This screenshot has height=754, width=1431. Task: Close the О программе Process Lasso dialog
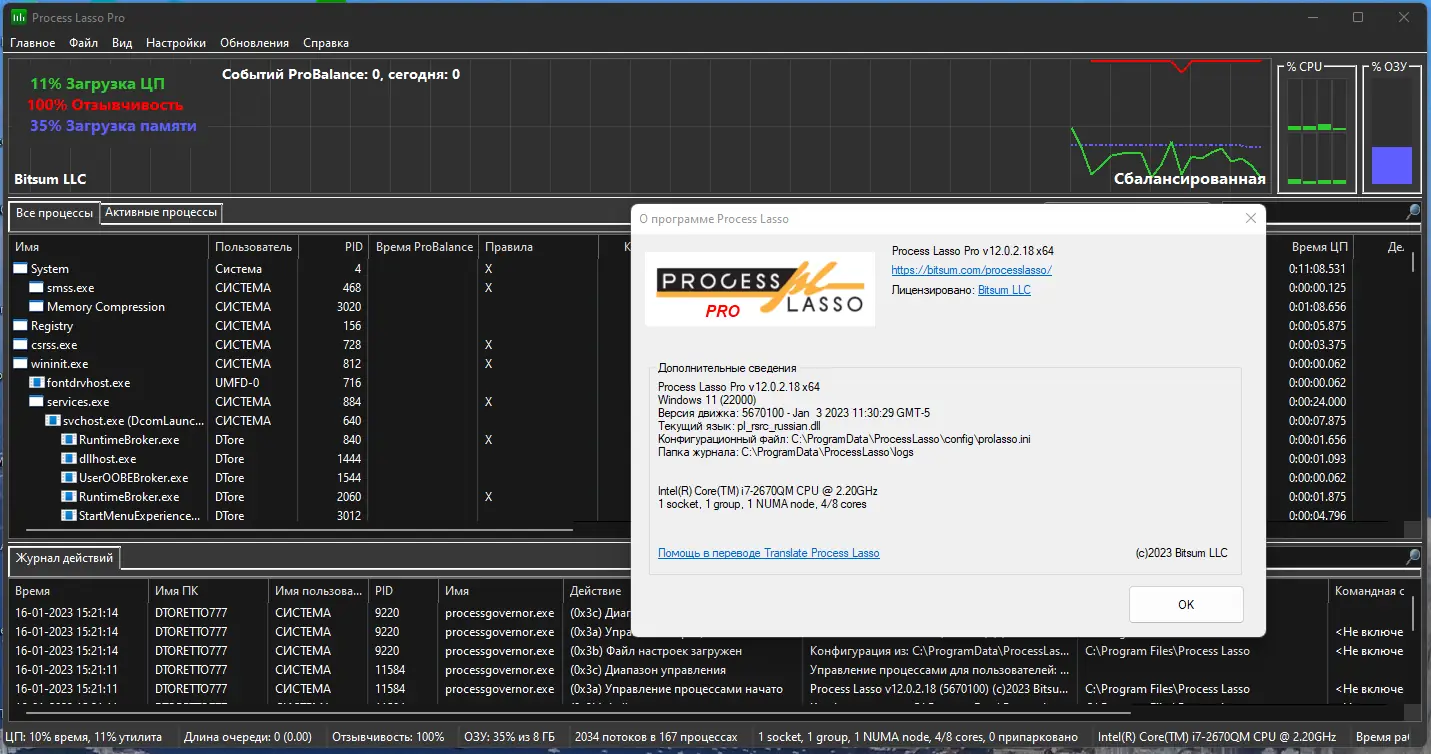click(x=1250, y=218)
